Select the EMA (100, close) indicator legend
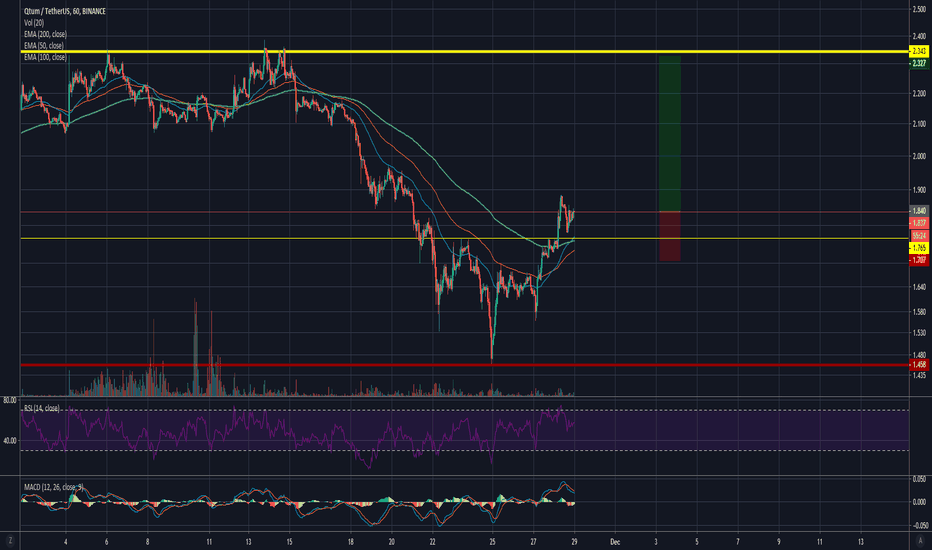Screen dimensions: 932x550 (x=45, y=57)
